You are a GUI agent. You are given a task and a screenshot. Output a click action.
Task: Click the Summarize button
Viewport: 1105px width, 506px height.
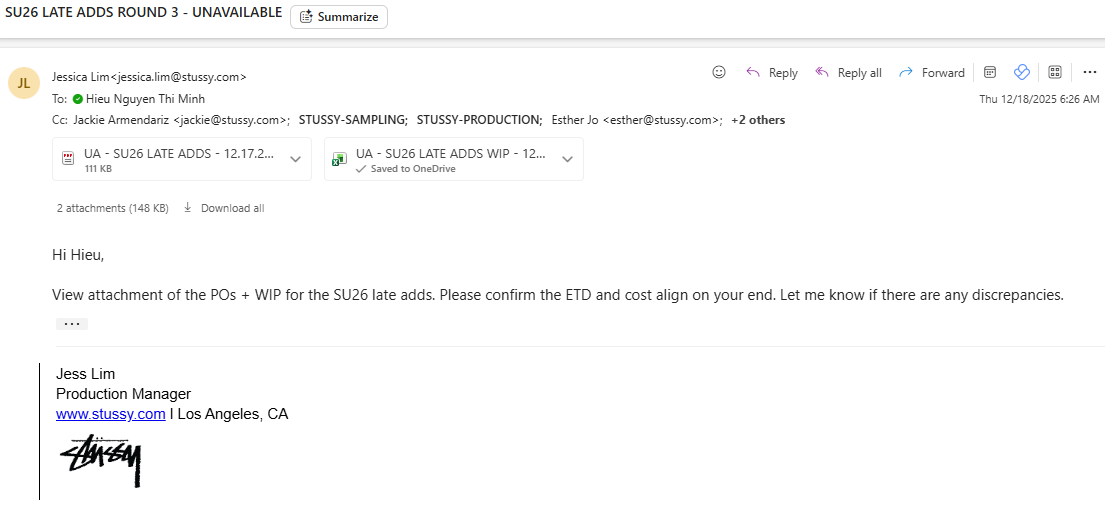(339, 17)
